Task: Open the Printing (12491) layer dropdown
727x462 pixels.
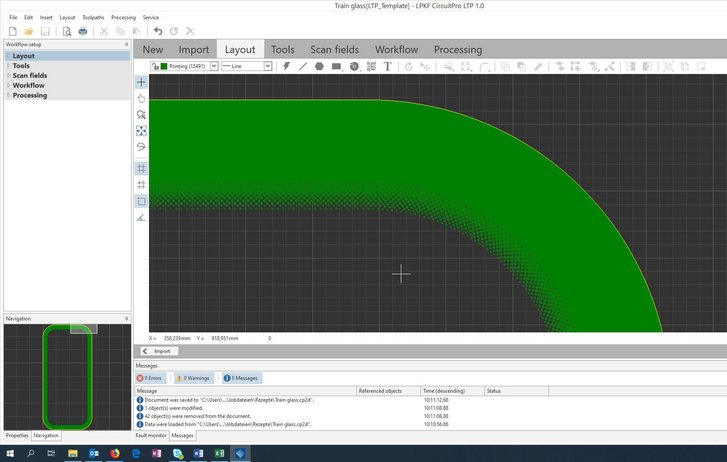Action: pos(214,66)
